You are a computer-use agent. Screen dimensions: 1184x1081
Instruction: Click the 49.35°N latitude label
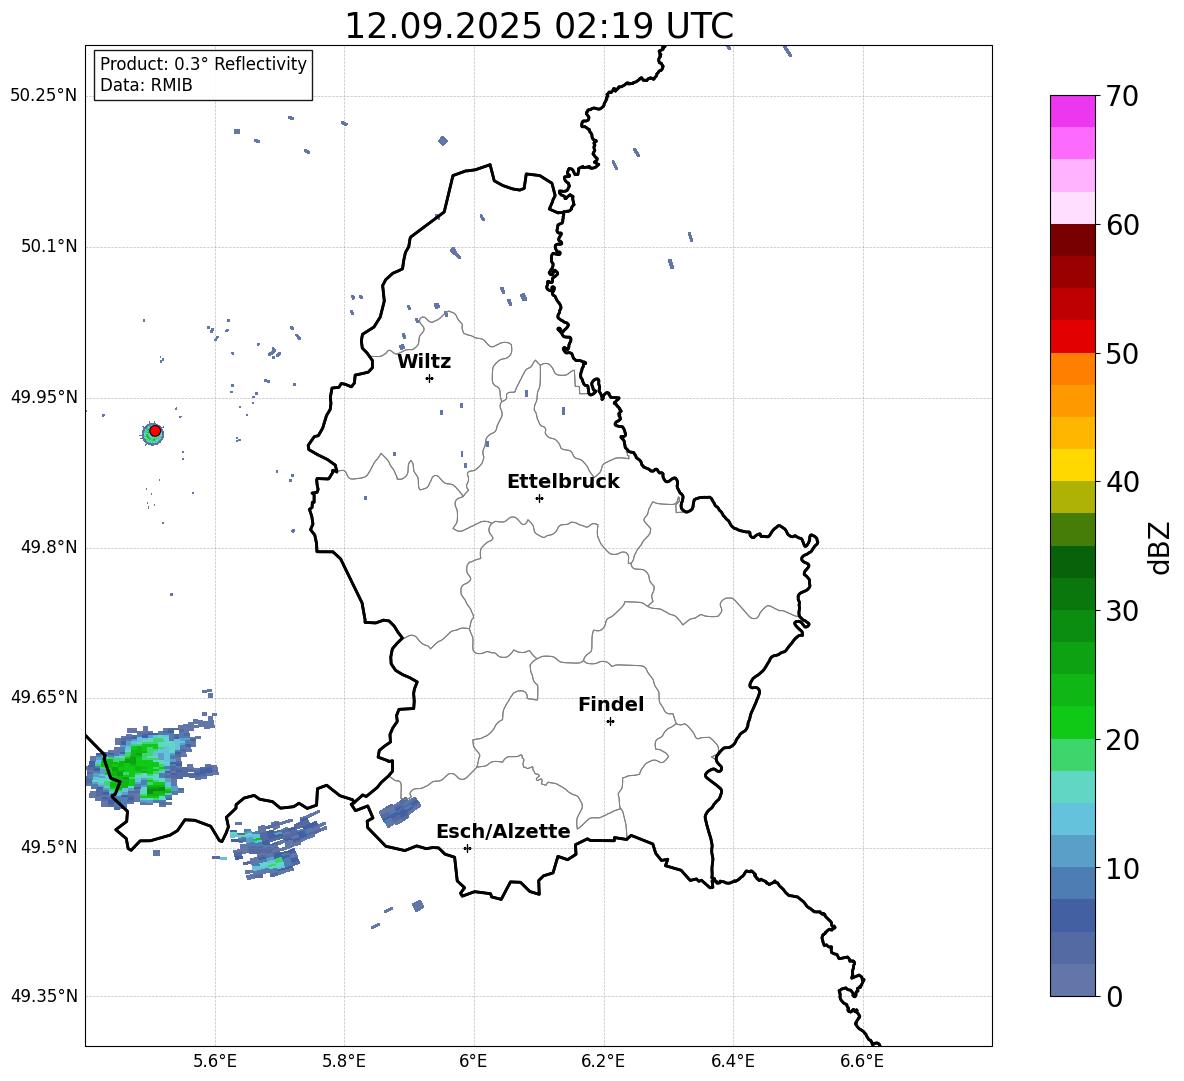[44, 996]
